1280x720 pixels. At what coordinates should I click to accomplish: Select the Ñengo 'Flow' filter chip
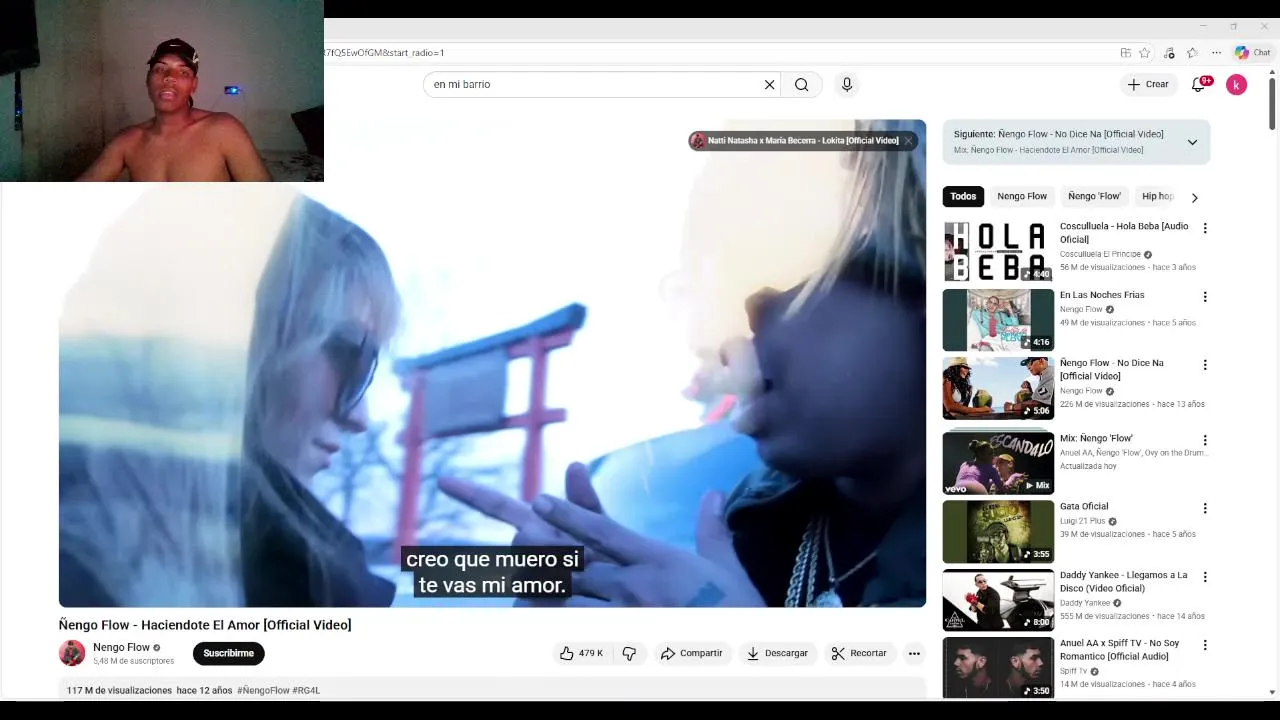[1094, 197]
